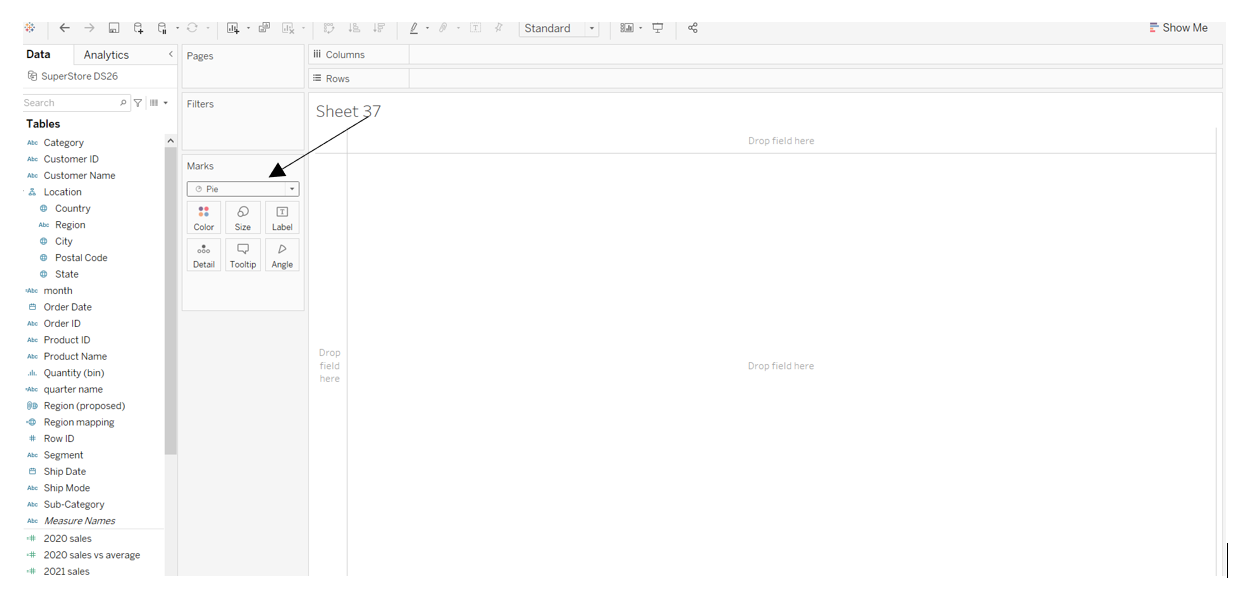Redo with the forward arrow icon

(89, 28)
